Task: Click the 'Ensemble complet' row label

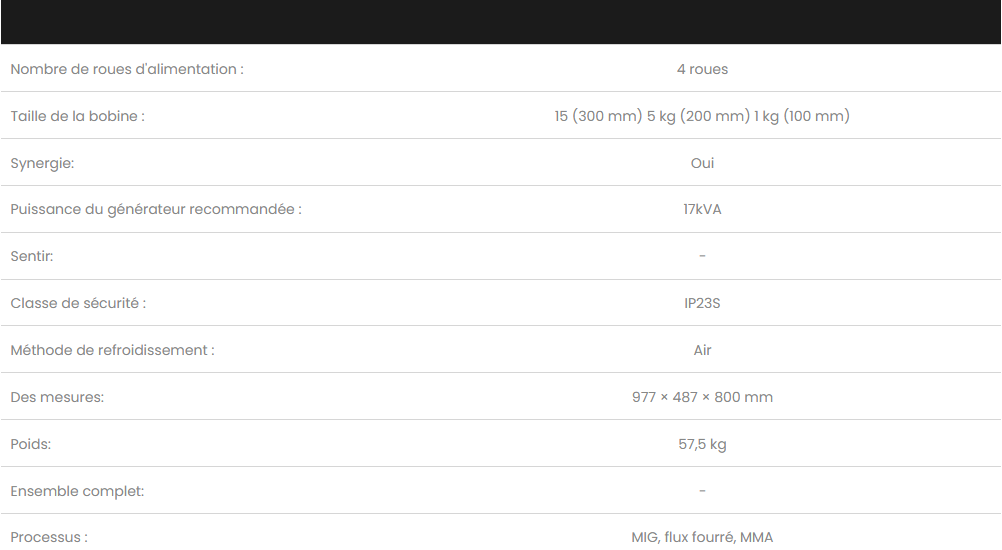Action: [77, 491]
